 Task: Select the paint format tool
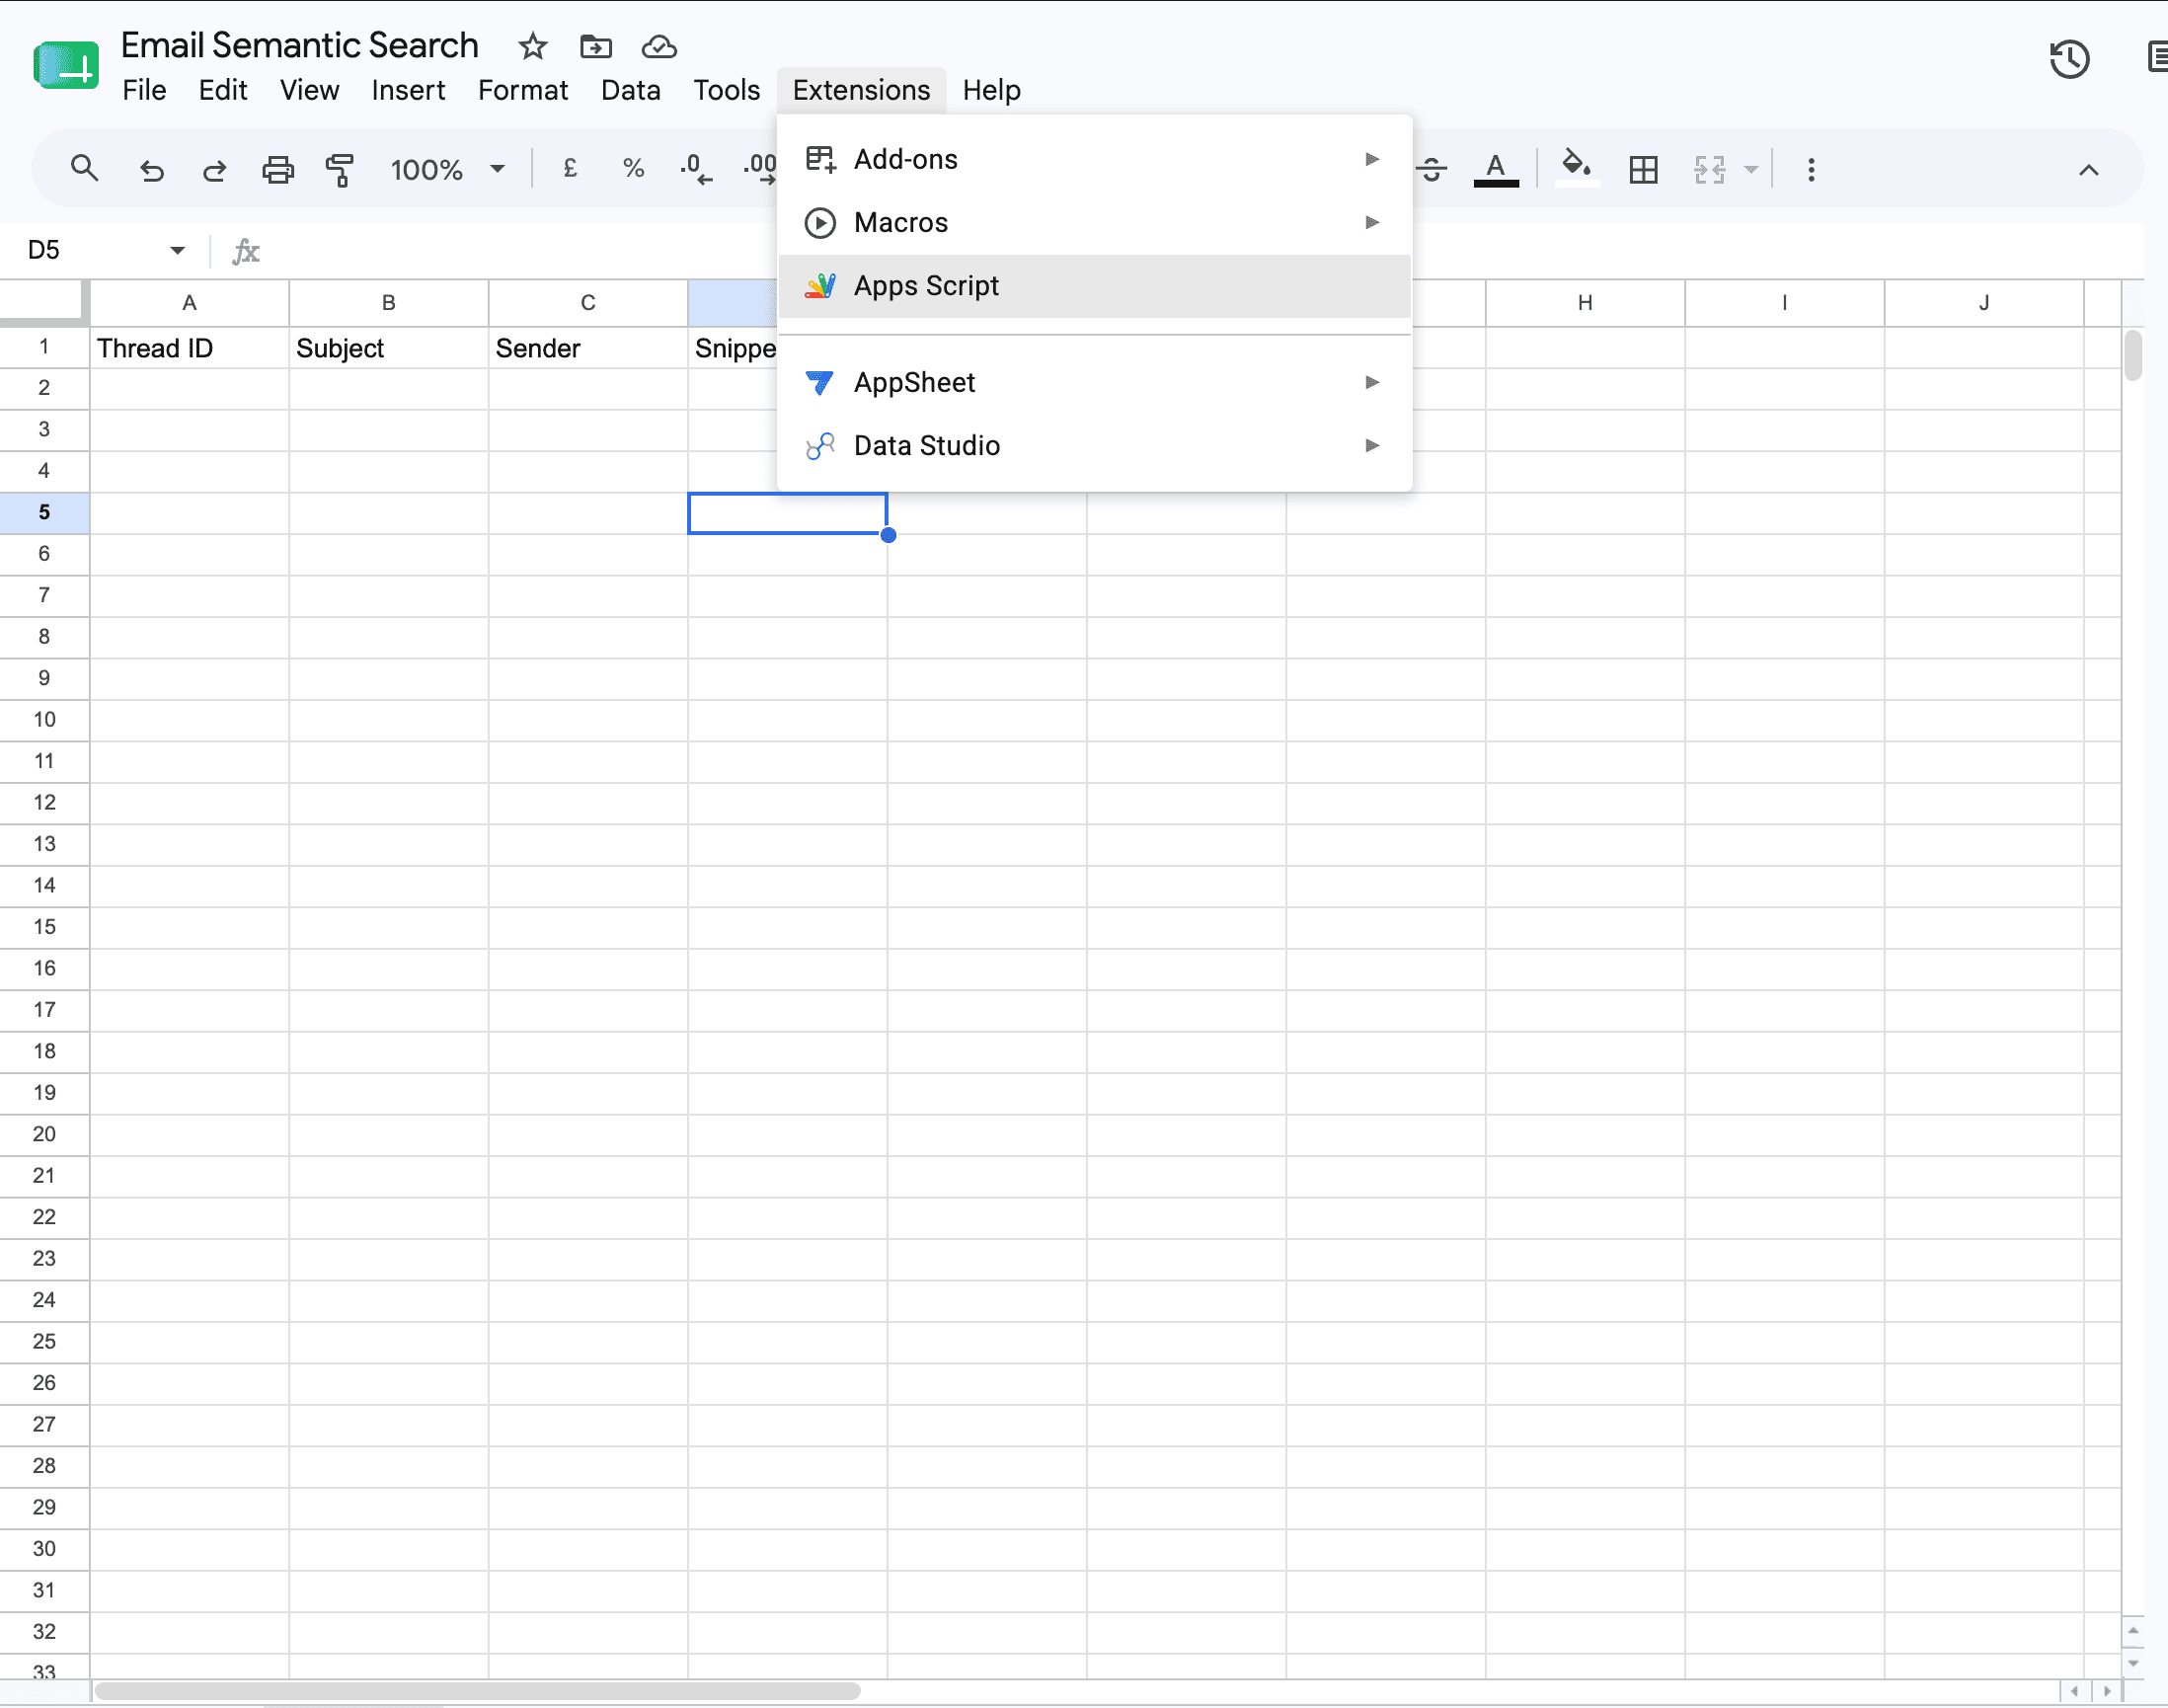click(340, 170)
